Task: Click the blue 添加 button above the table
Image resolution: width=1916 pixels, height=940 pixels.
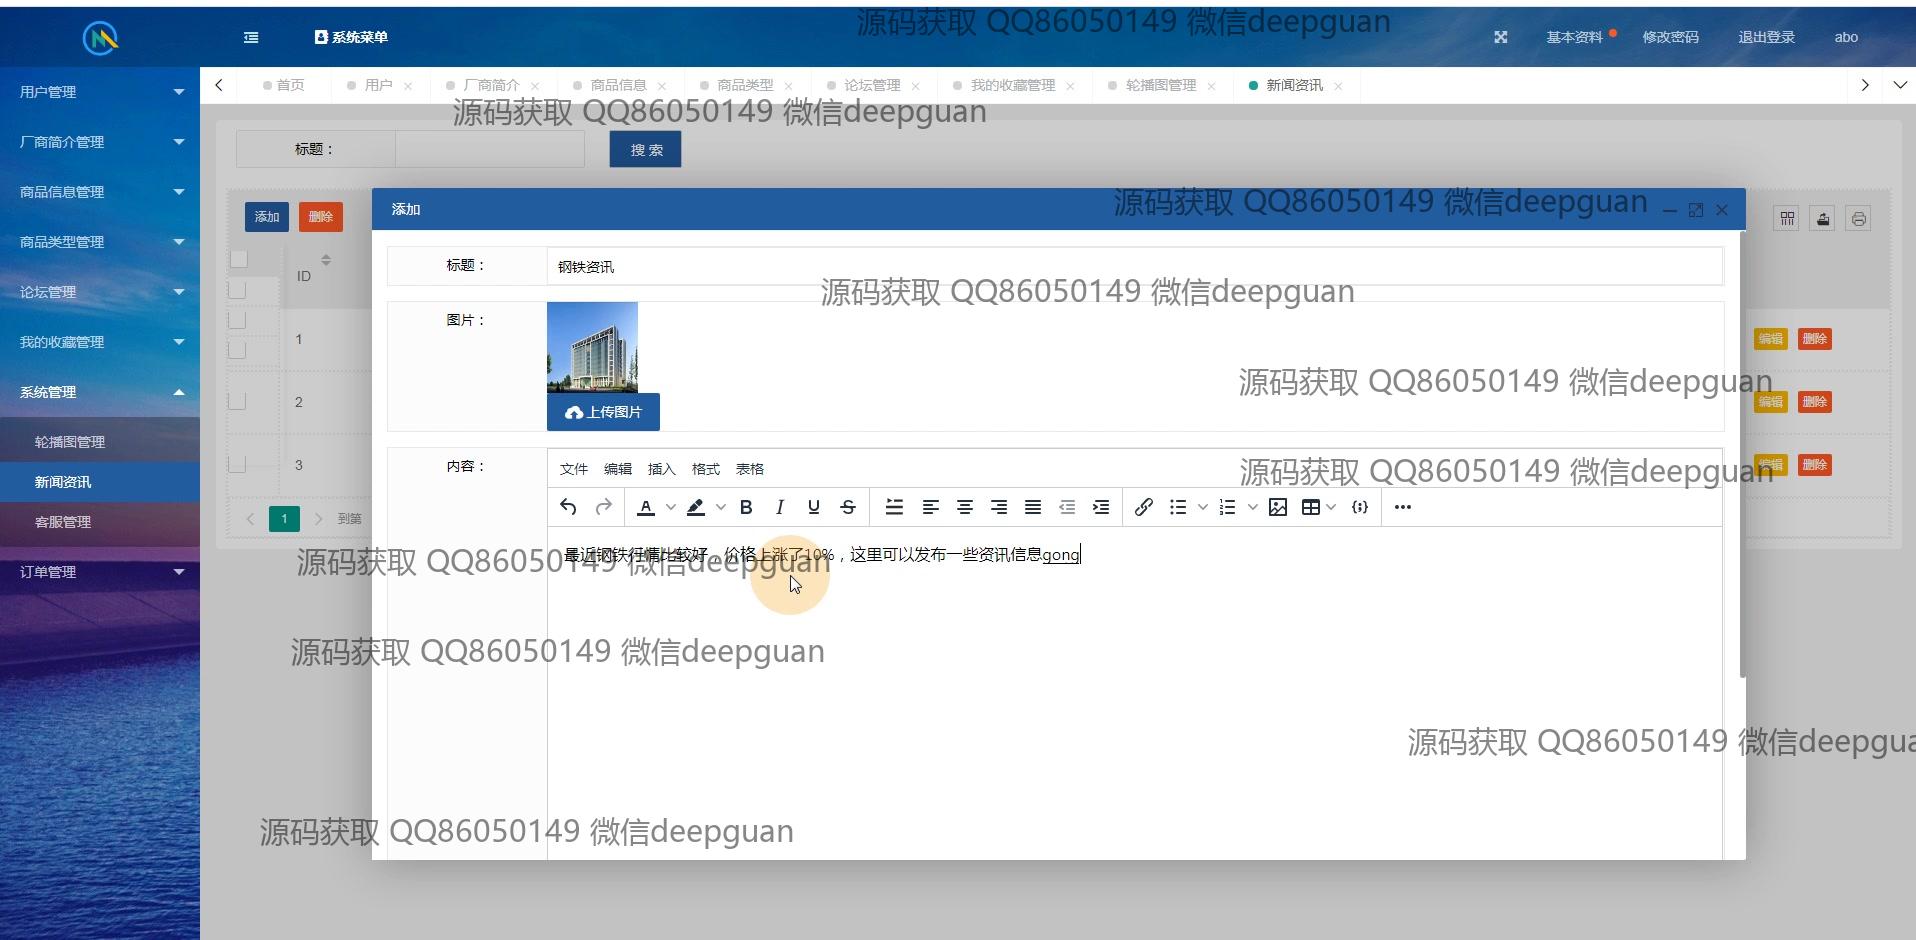Action: (x=267, y=217)
